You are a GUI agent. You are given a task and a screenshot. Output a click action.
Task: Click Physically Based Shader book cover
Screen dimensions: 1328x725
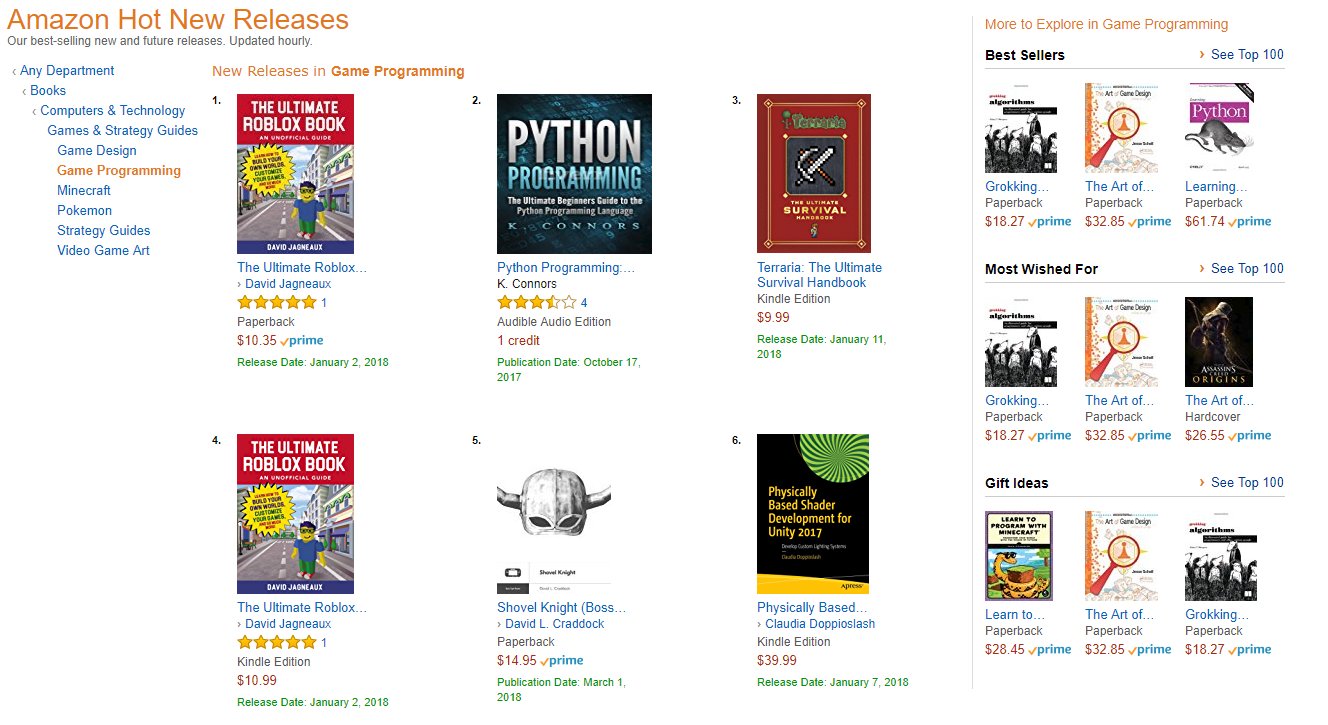(813, 514)
